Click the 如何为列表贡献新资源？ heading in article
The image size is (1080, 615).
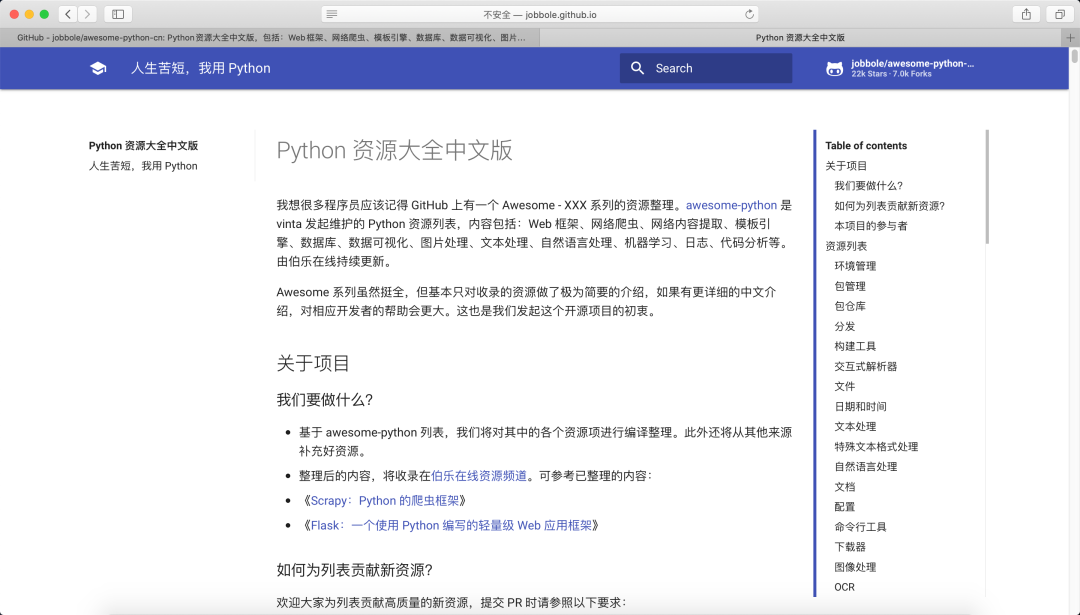point(354,570)
